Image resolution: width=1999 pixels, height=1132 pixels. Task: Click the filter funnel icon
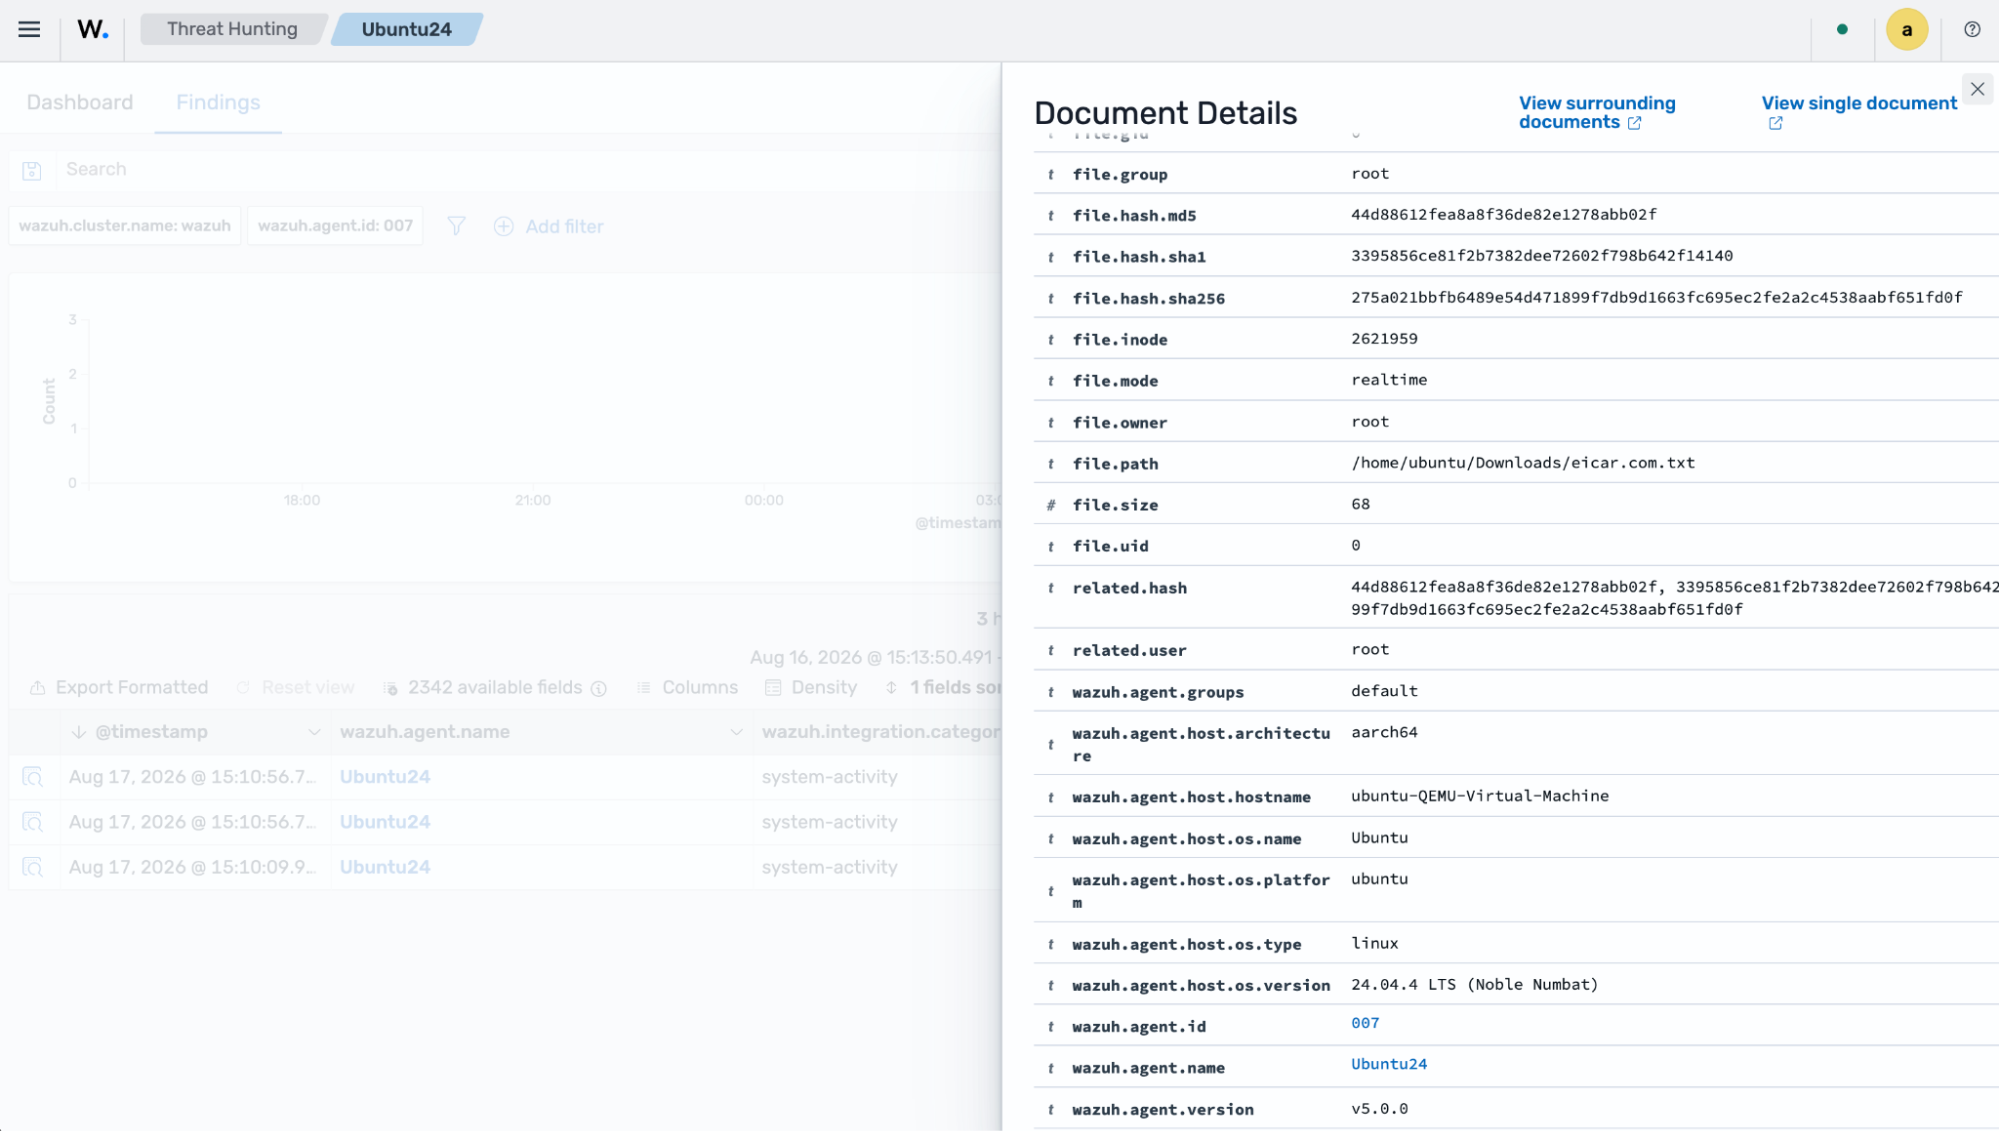456,226
